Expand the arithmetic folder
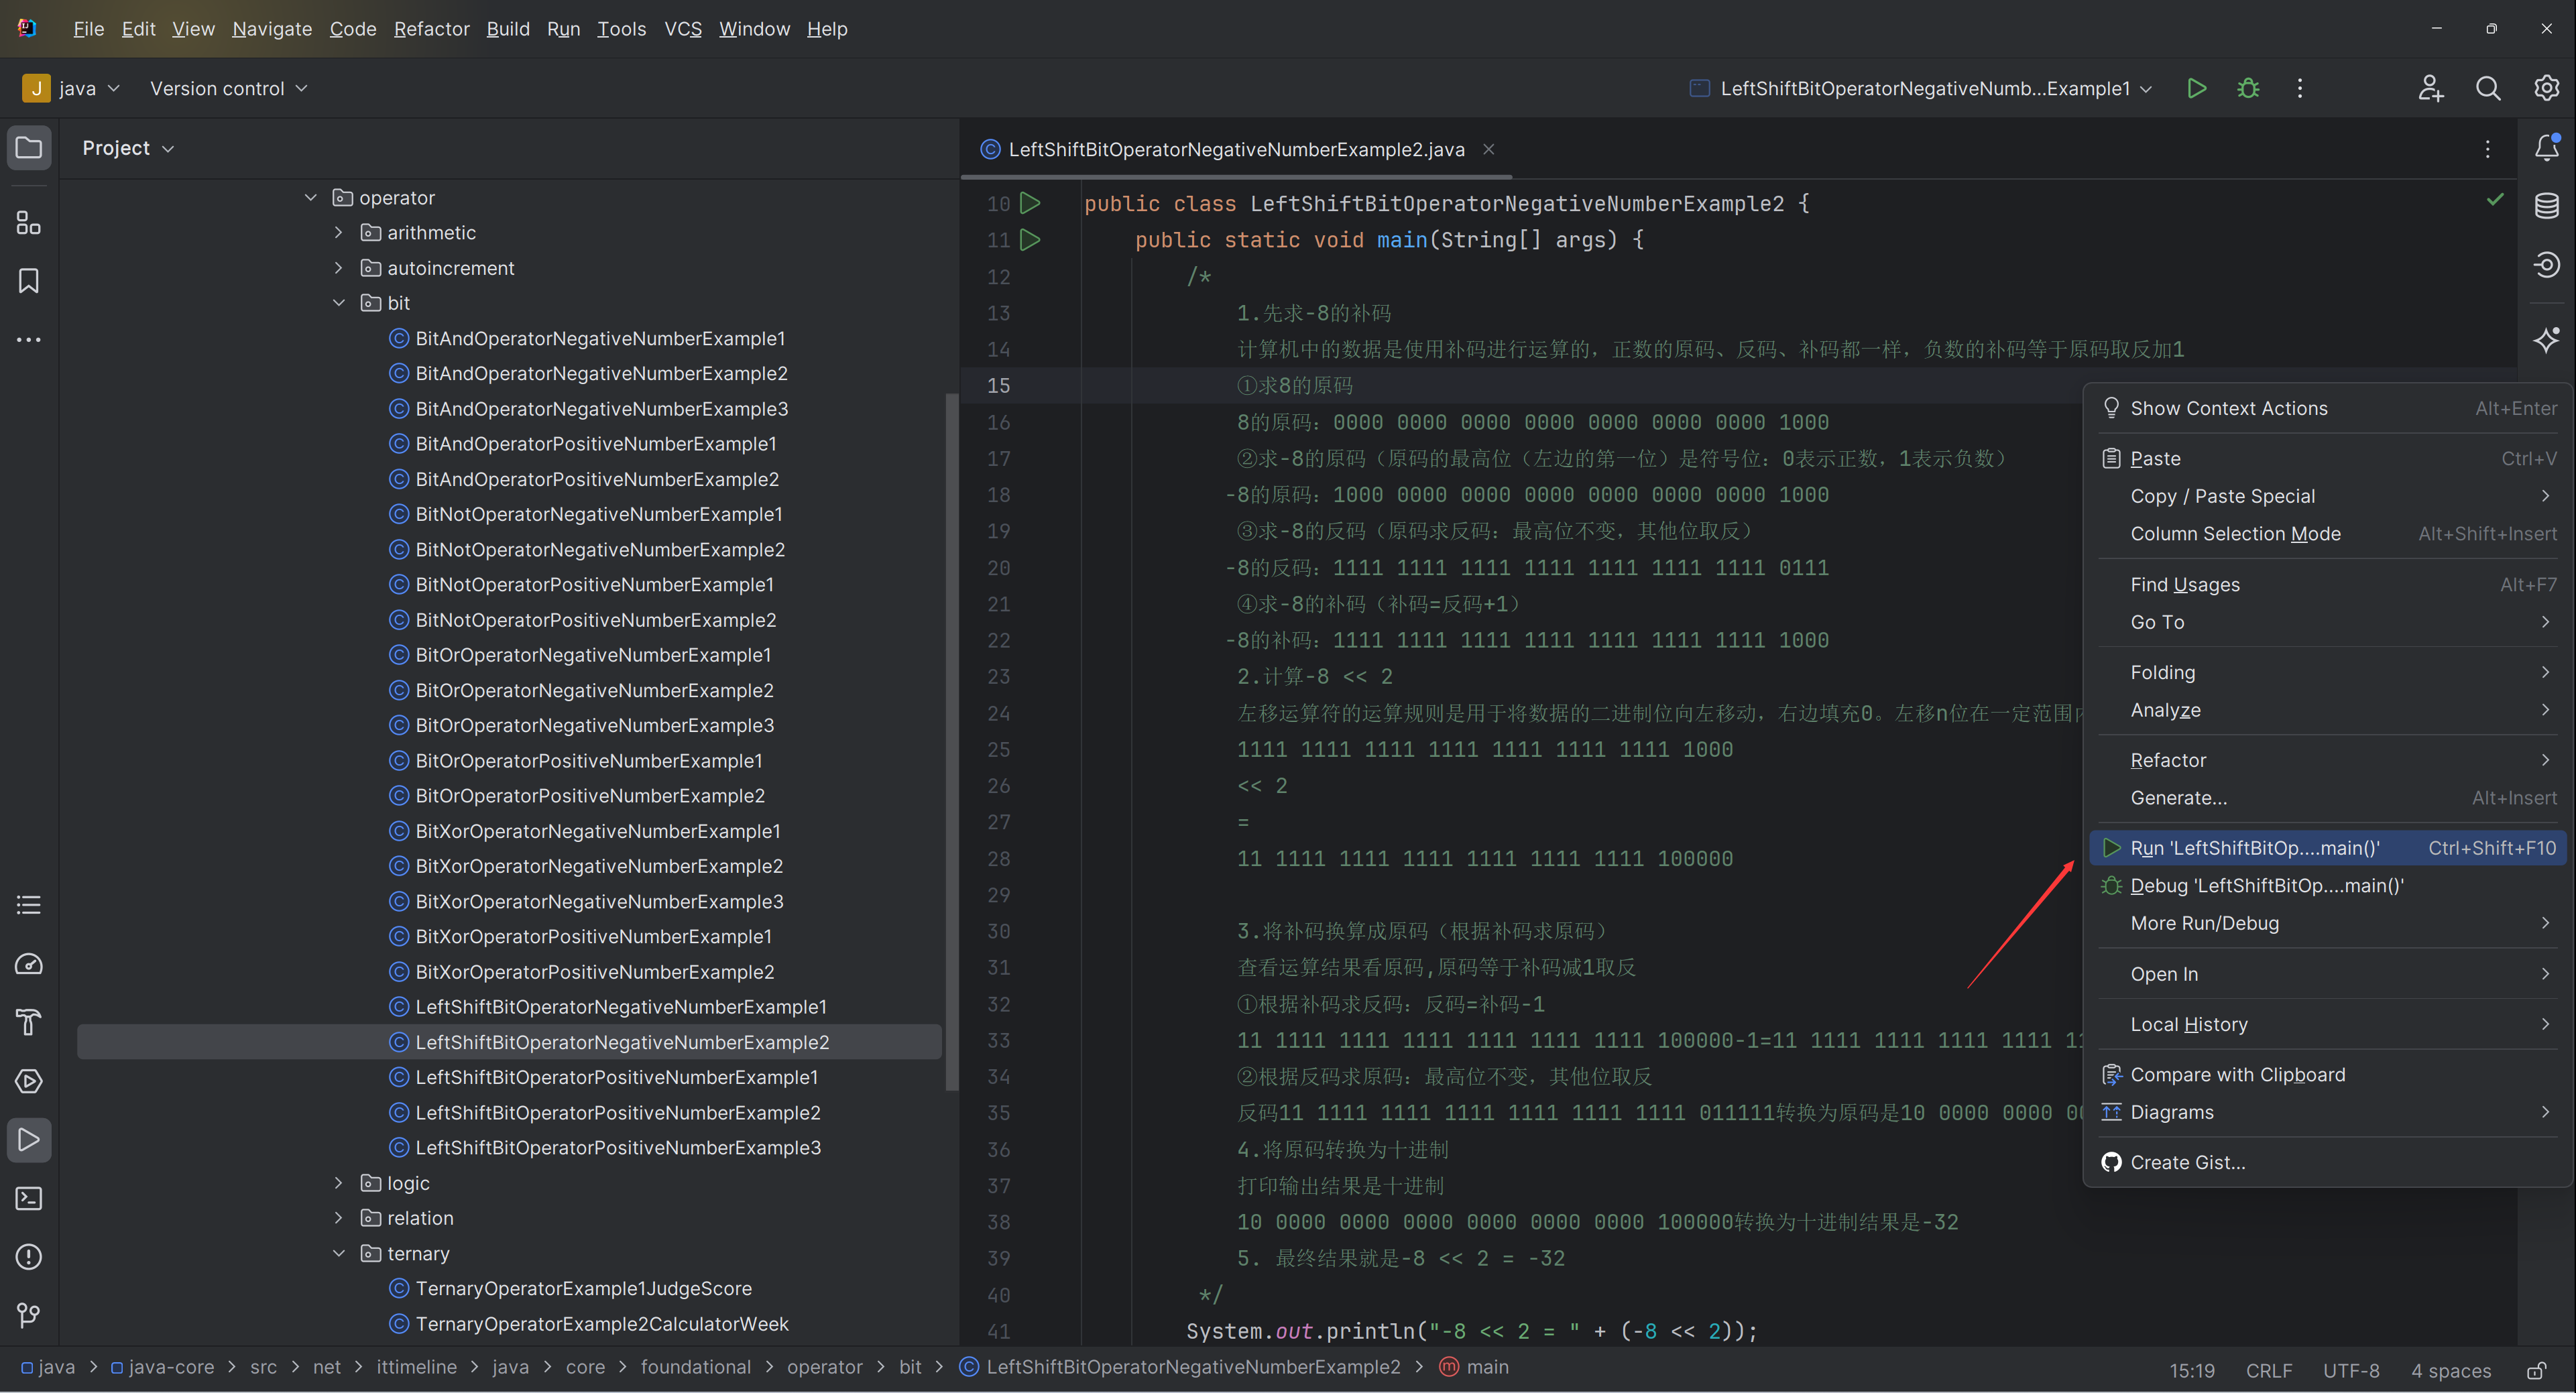2576x1393 pixels. [x=338, y=233]
